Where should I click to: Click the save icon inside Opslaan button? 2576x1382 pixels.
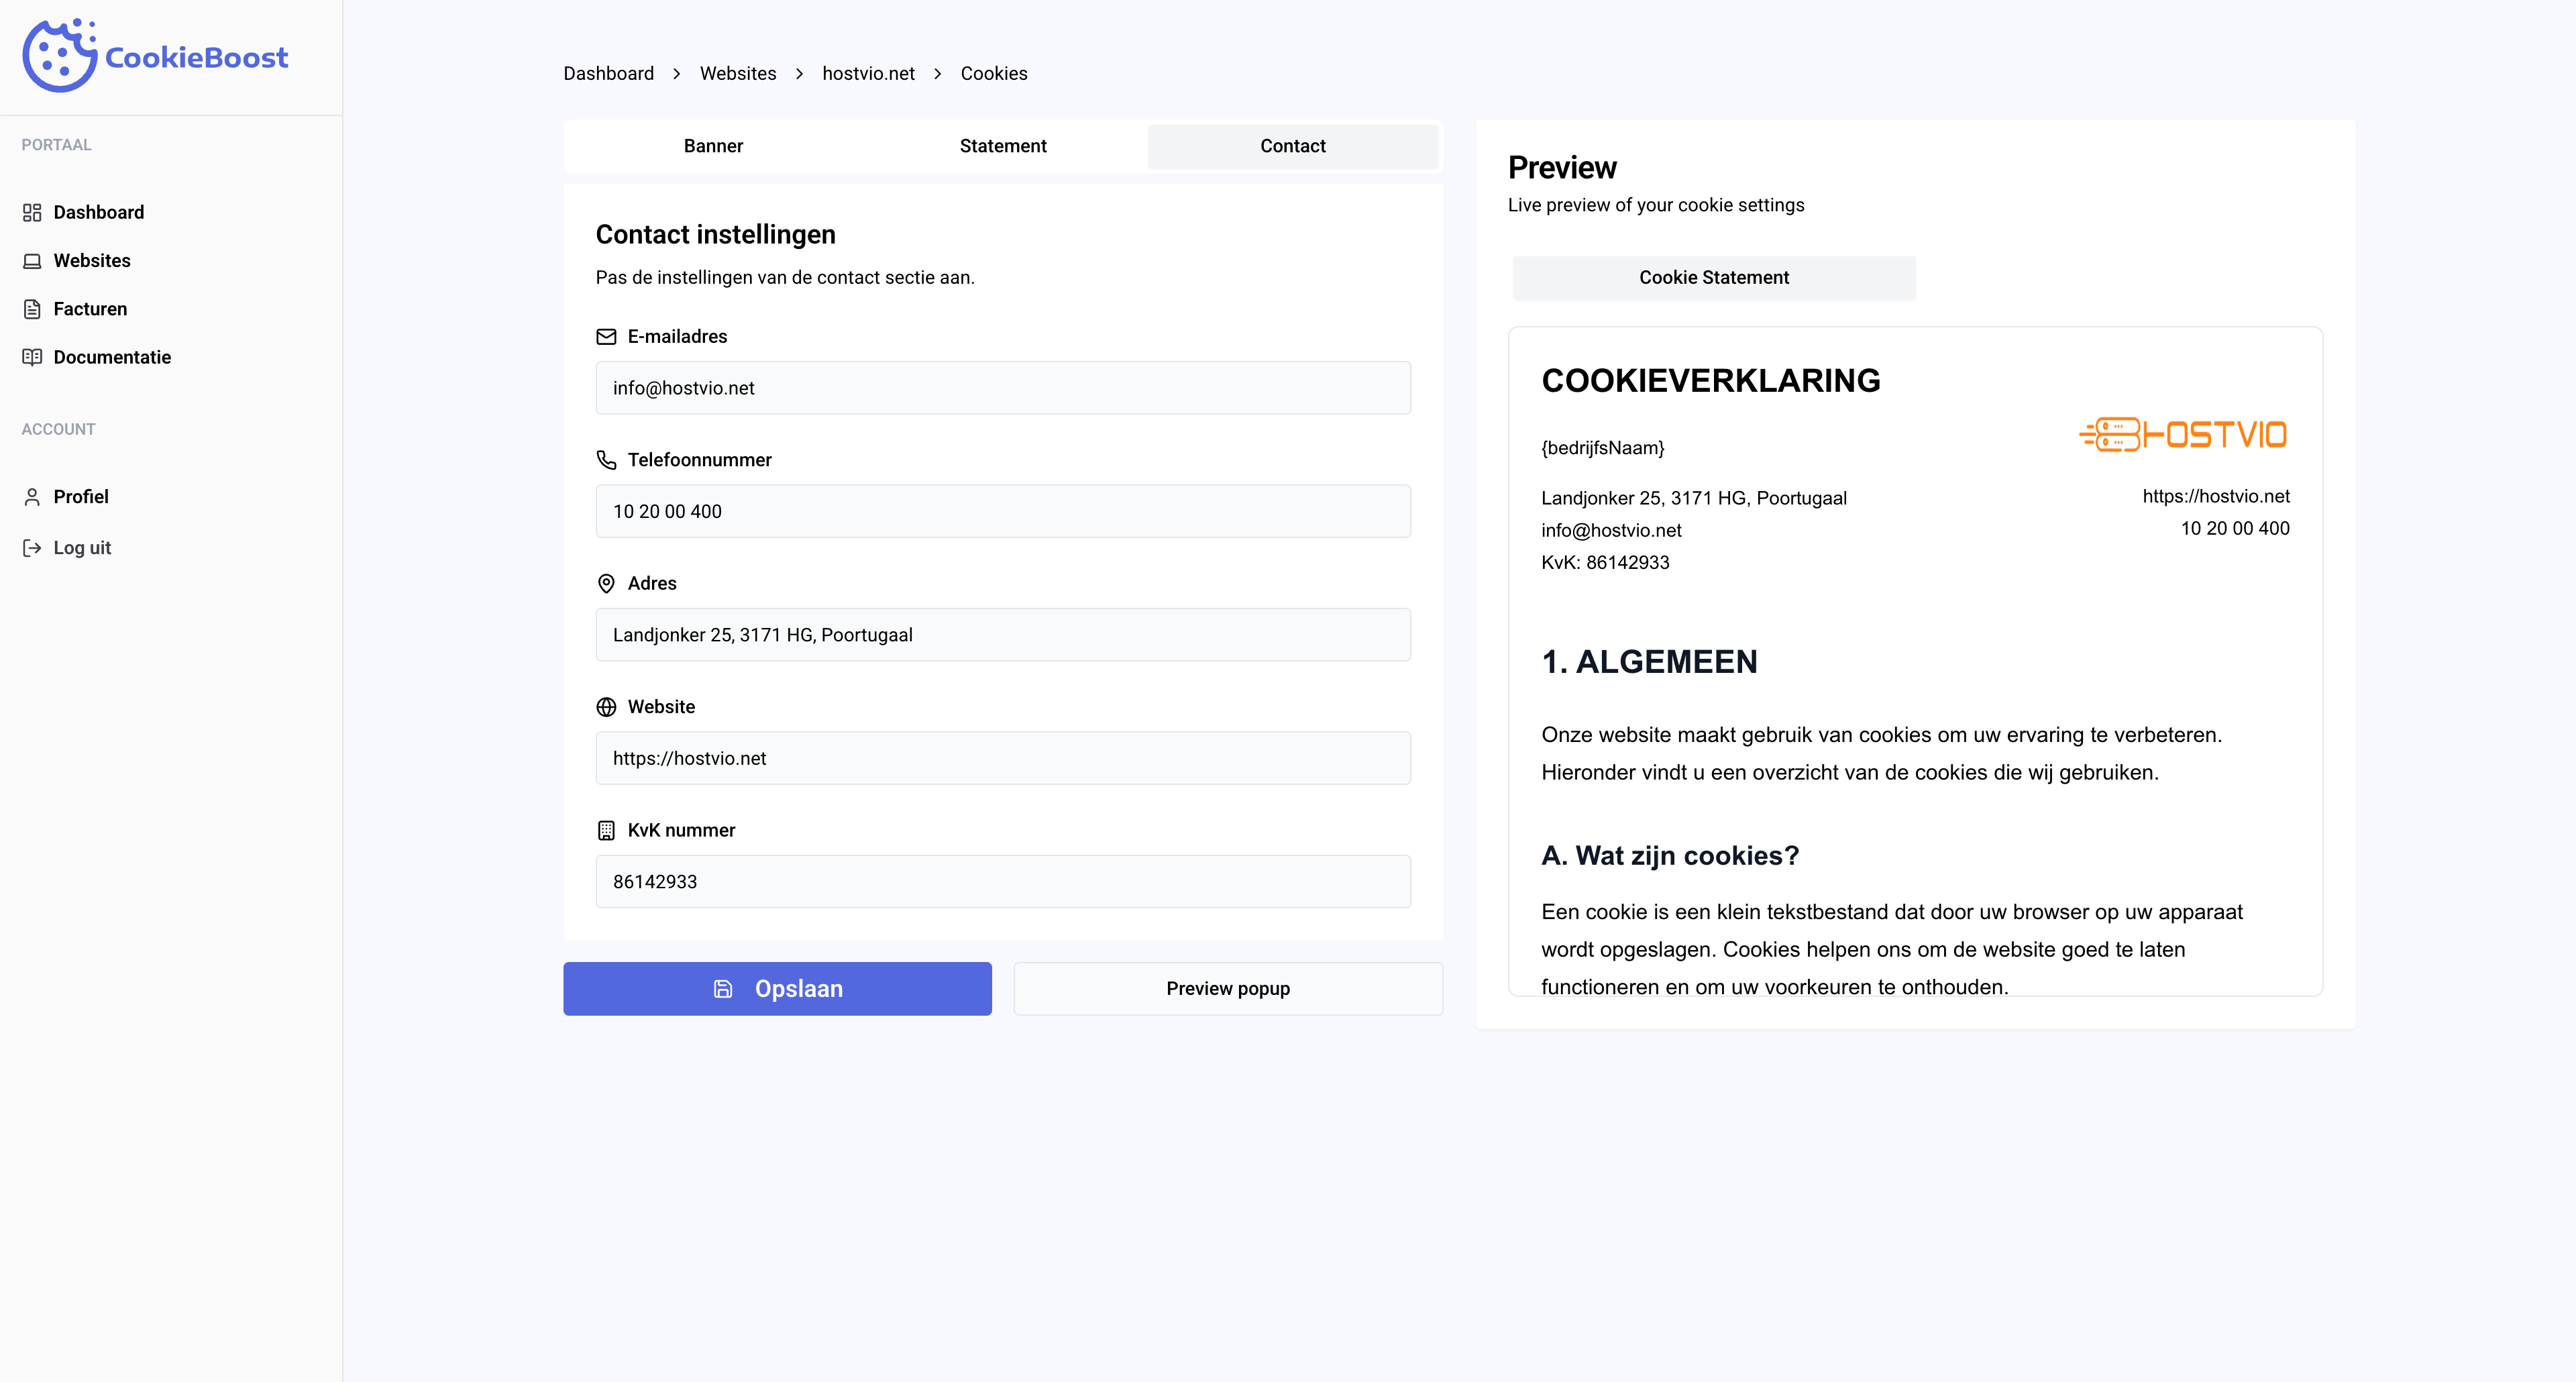point(723,988)
